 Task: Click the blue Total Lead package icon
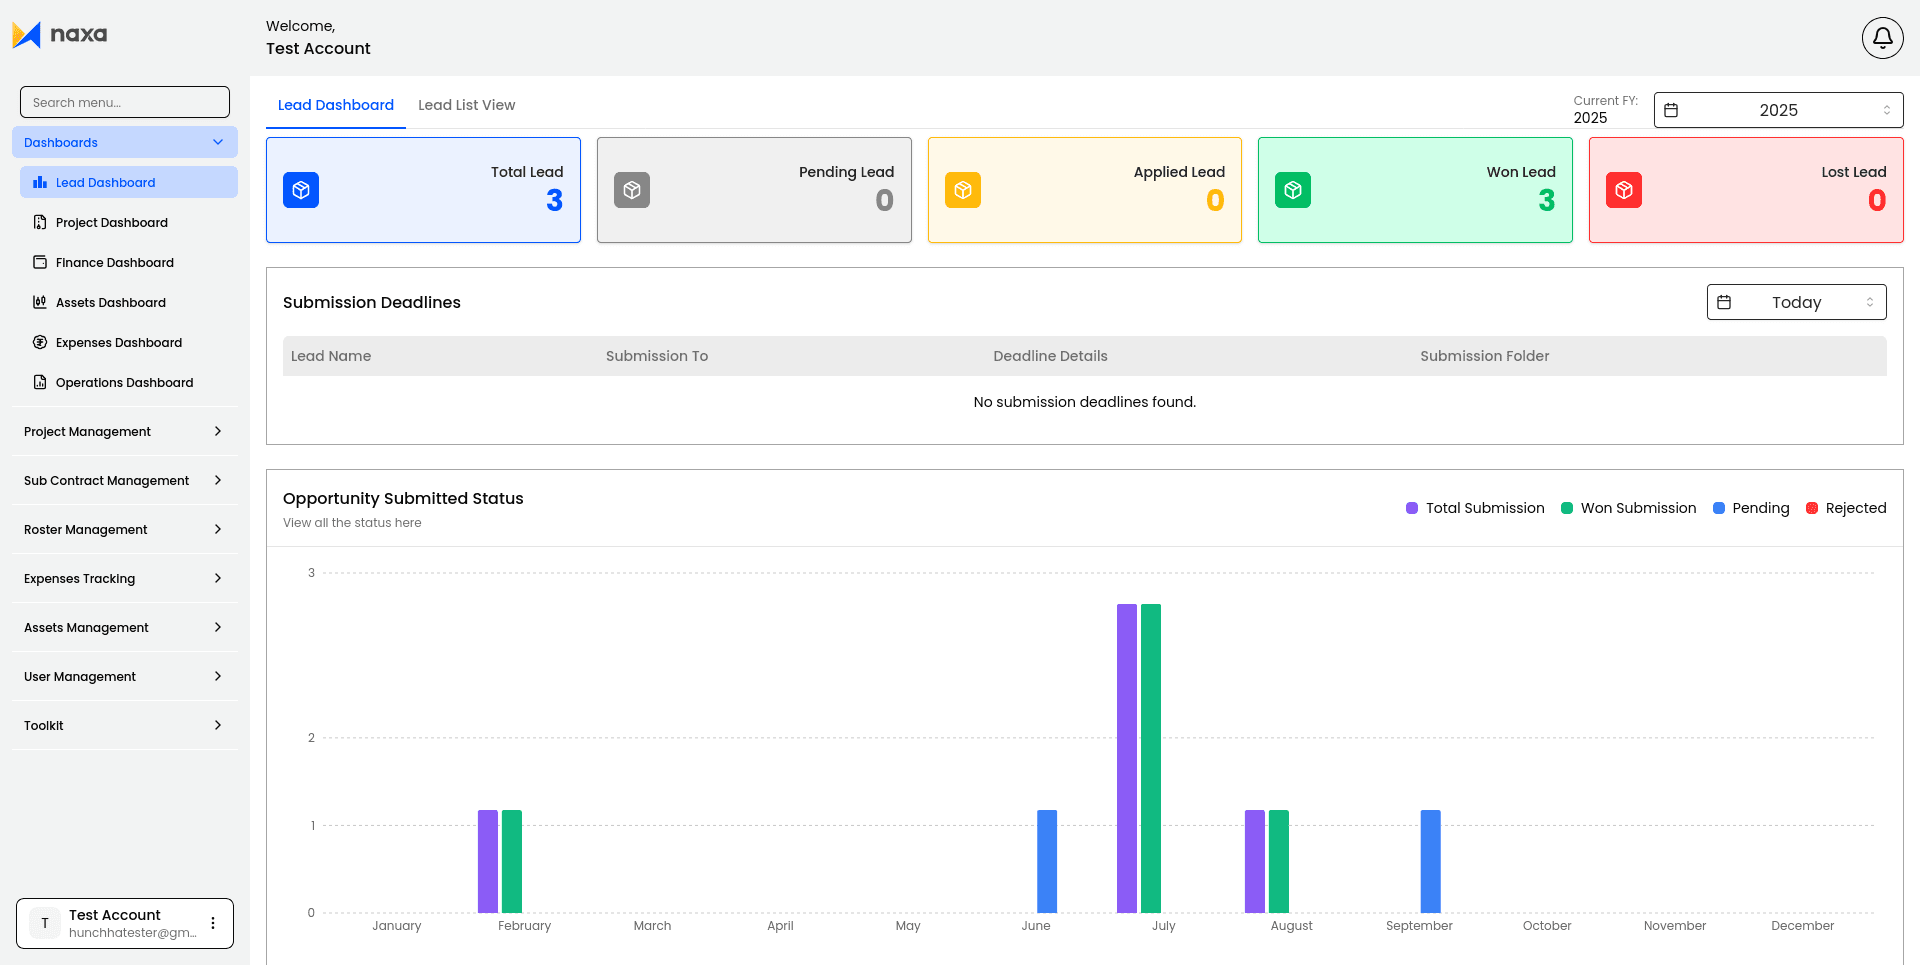coord(301,189)
